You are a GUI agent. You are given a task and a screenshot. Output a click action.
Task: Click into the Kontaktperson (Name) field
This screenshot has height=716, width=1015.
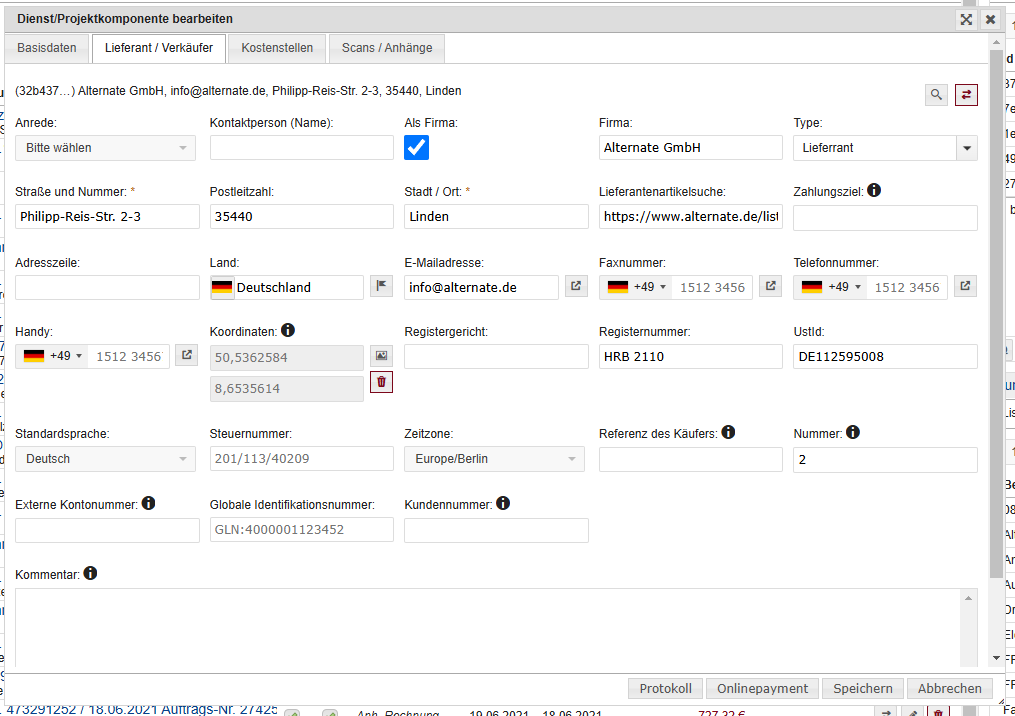pyautogui.click(x=302, y=148)
